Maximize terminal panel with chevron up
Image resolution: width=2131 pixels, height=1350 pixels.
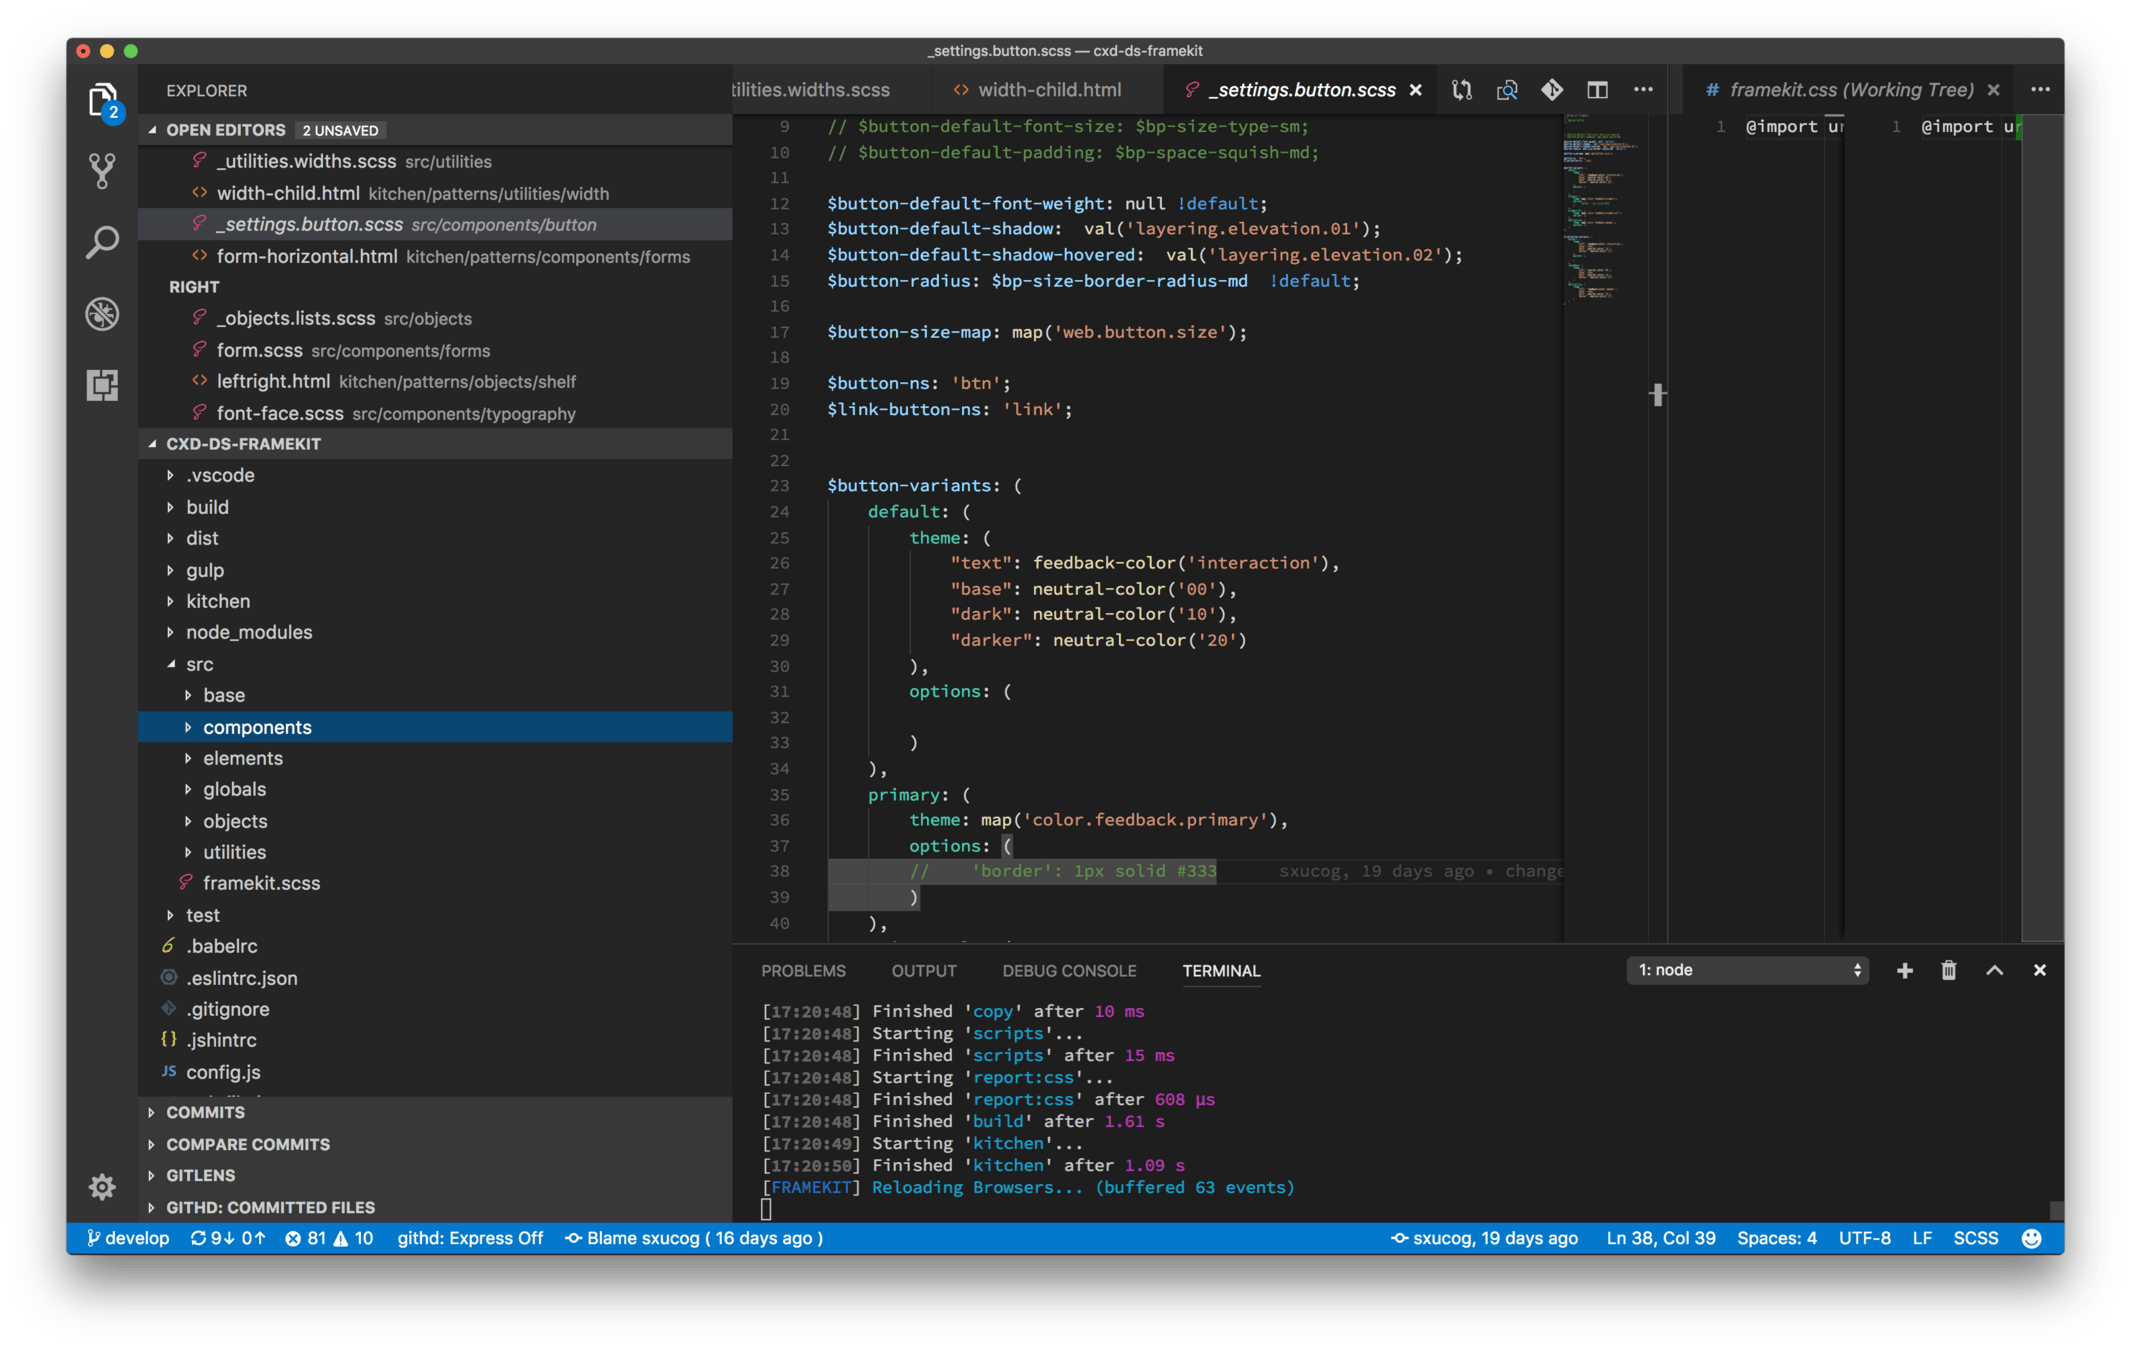point(1994,970)
